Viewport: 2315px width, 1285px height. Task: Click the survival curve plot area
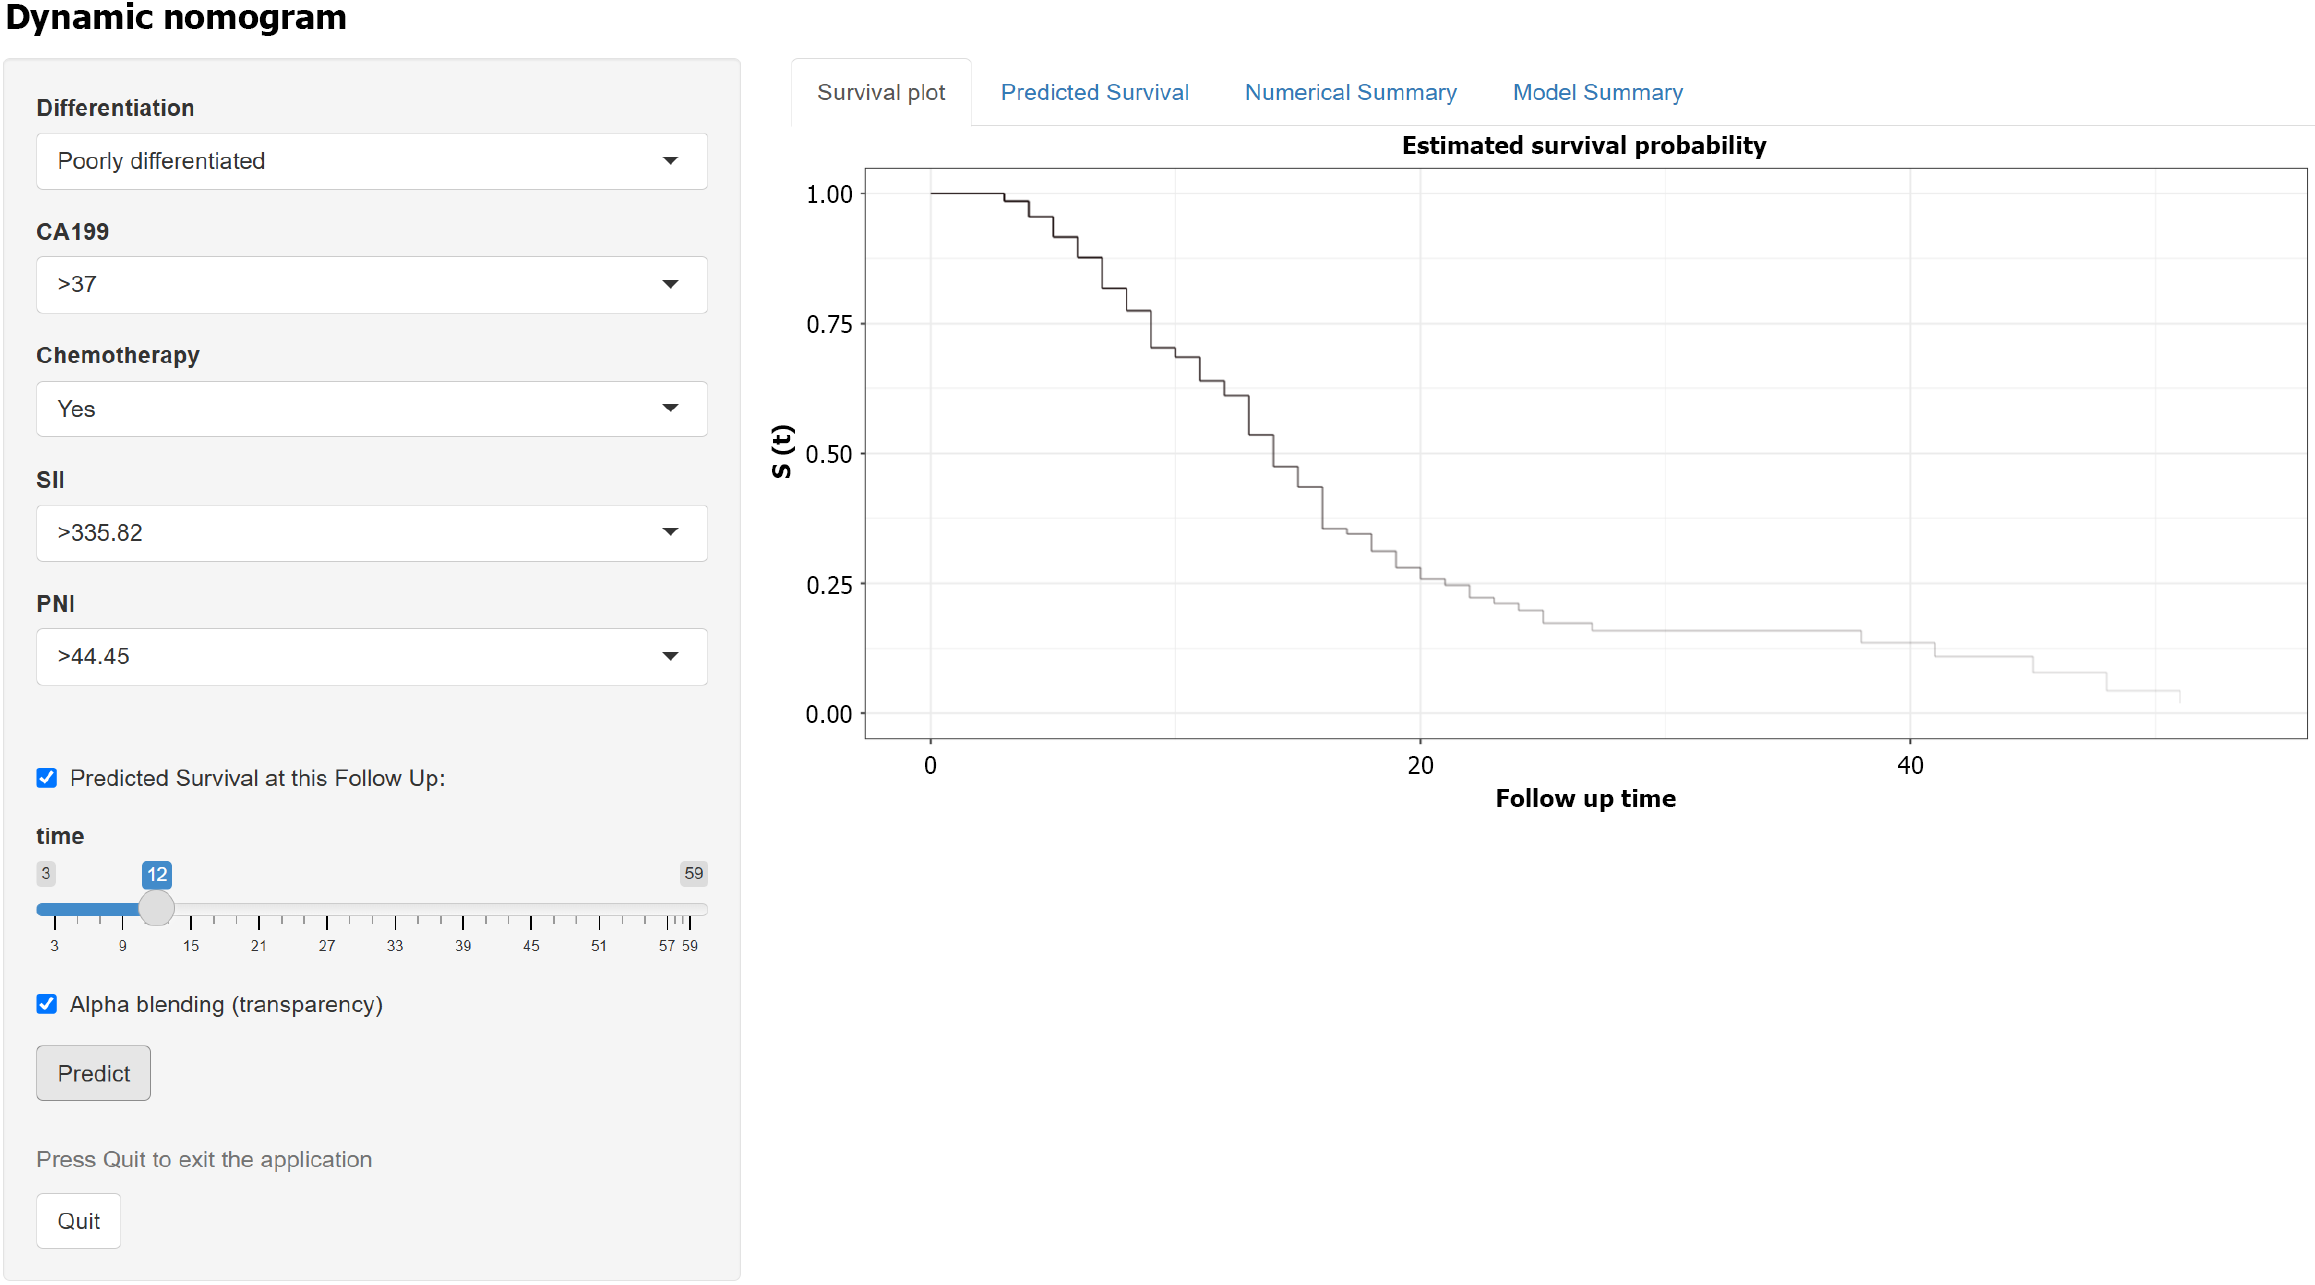coord(1585,453)
